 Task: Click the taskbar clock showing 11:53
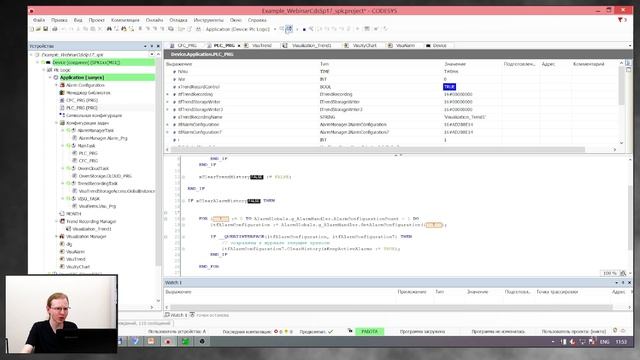(621, 342)
